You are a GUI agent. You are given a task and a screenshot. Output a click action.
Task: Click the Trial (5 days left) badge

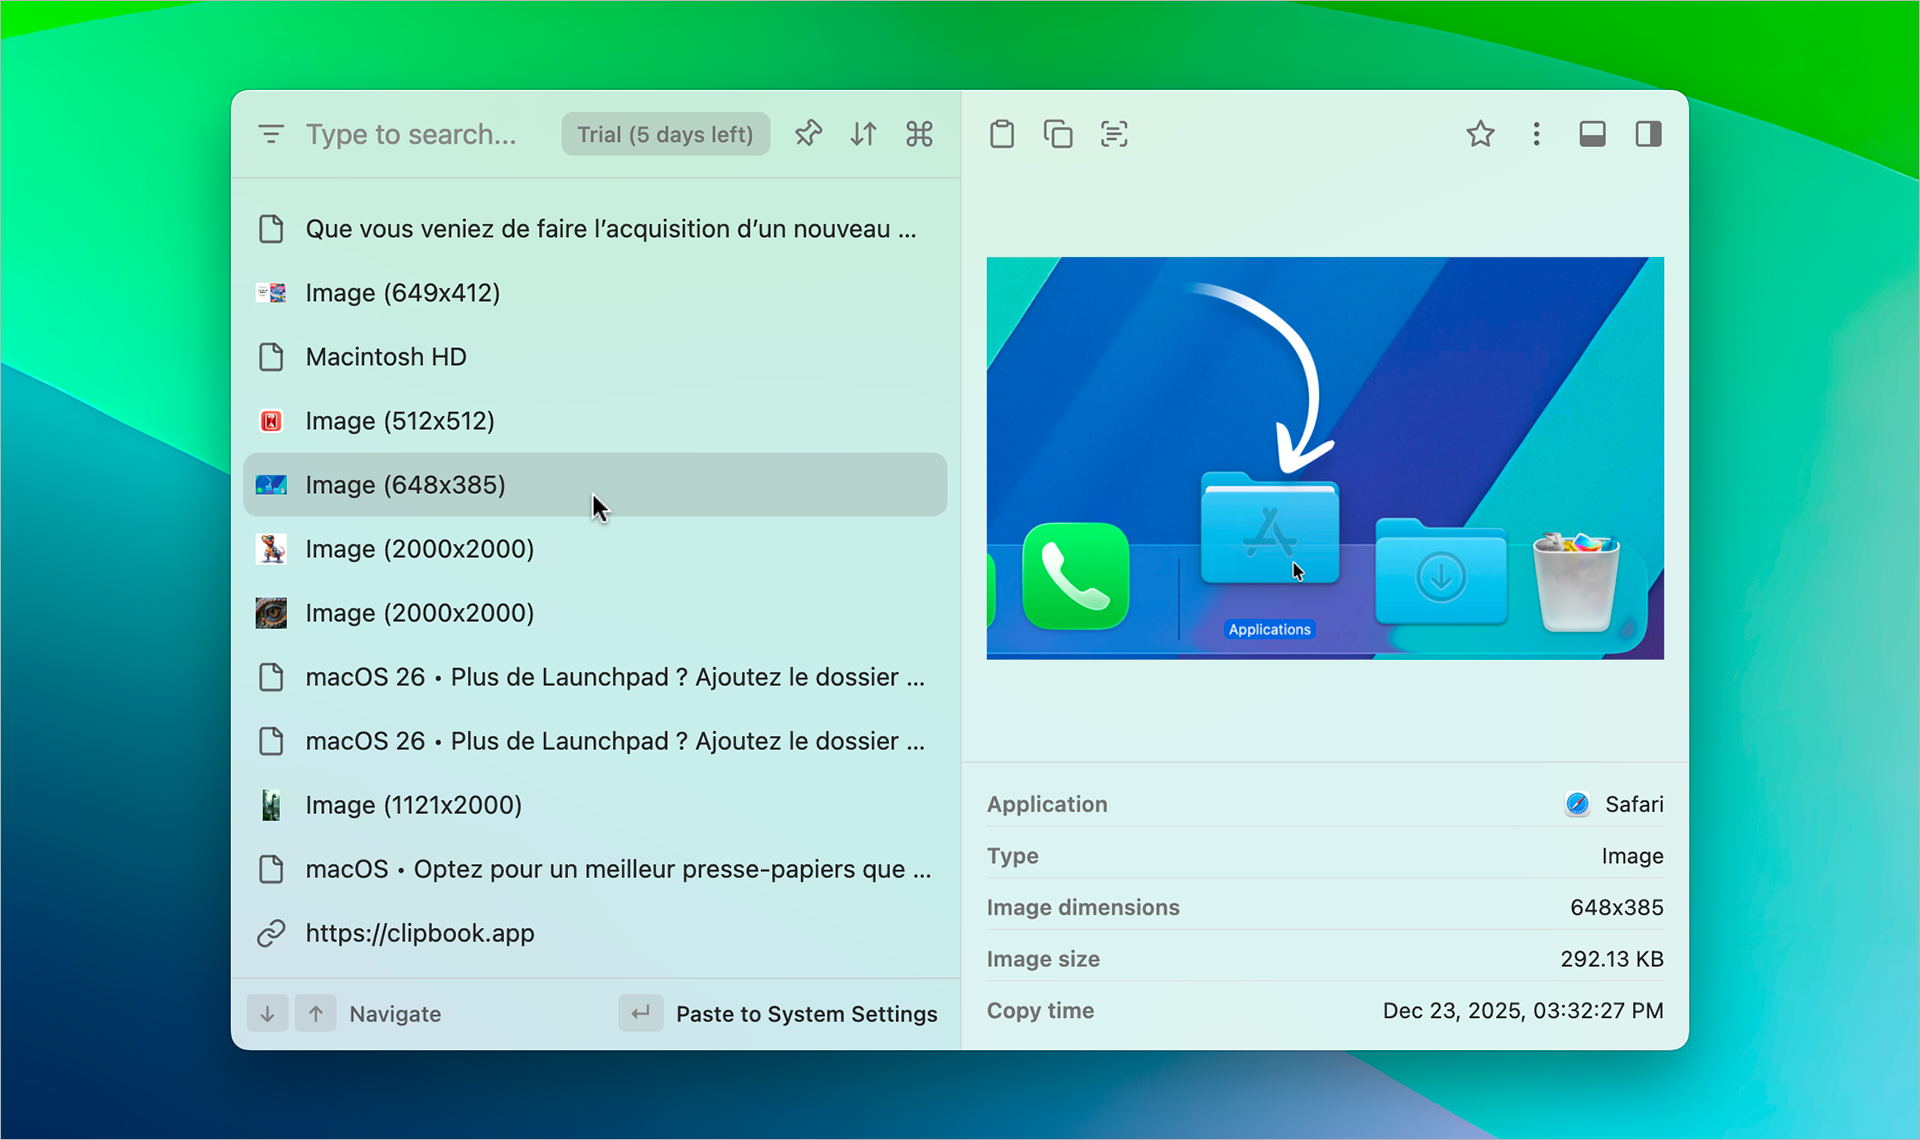tap(665, 133)
